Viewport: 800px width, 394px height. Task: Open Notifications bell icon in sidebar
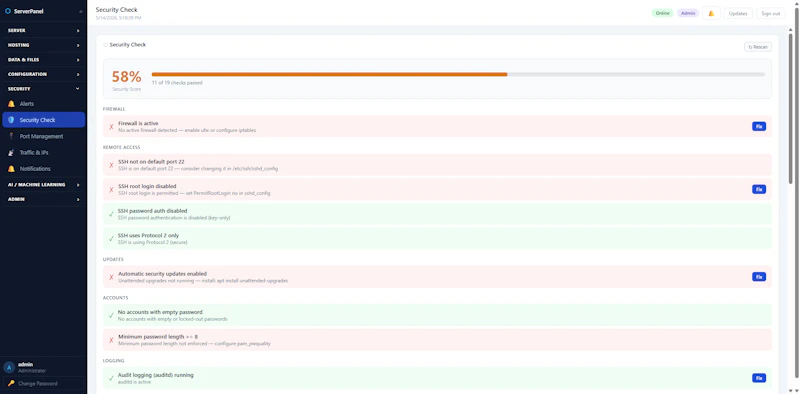coord(11,169)
